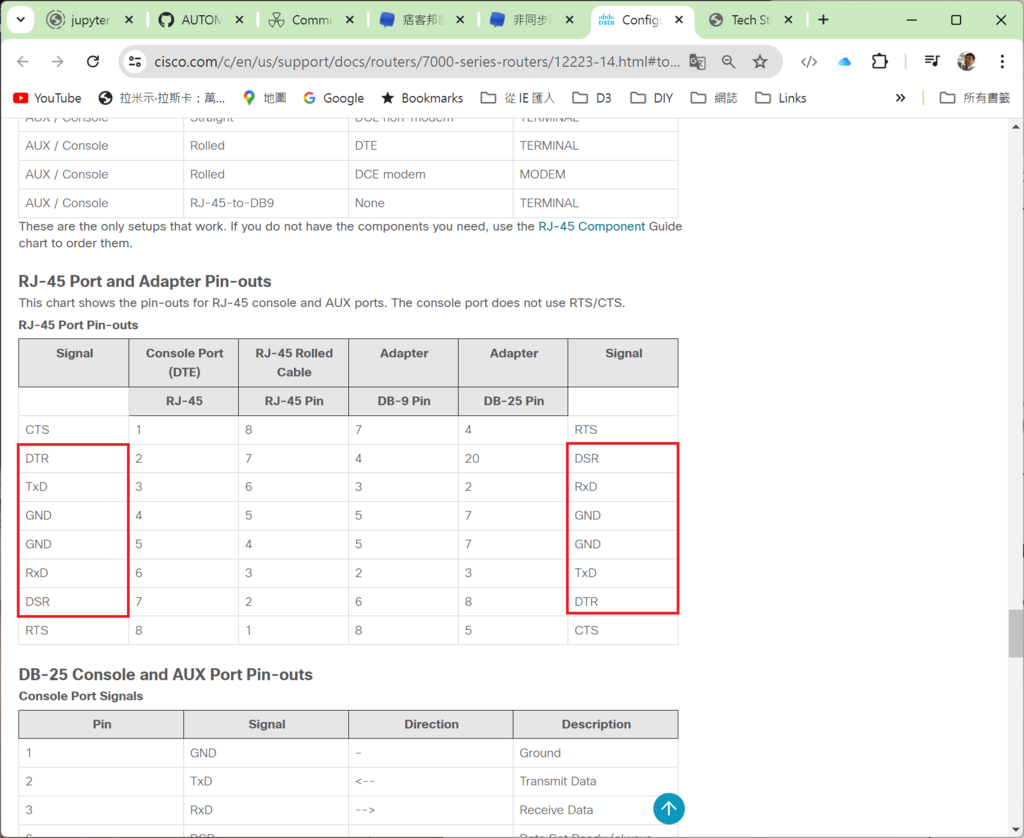Viewport: 1024px width, 838px height.
Task: Open media control icon
Action: pyautogui.click(x=932, y=61)
